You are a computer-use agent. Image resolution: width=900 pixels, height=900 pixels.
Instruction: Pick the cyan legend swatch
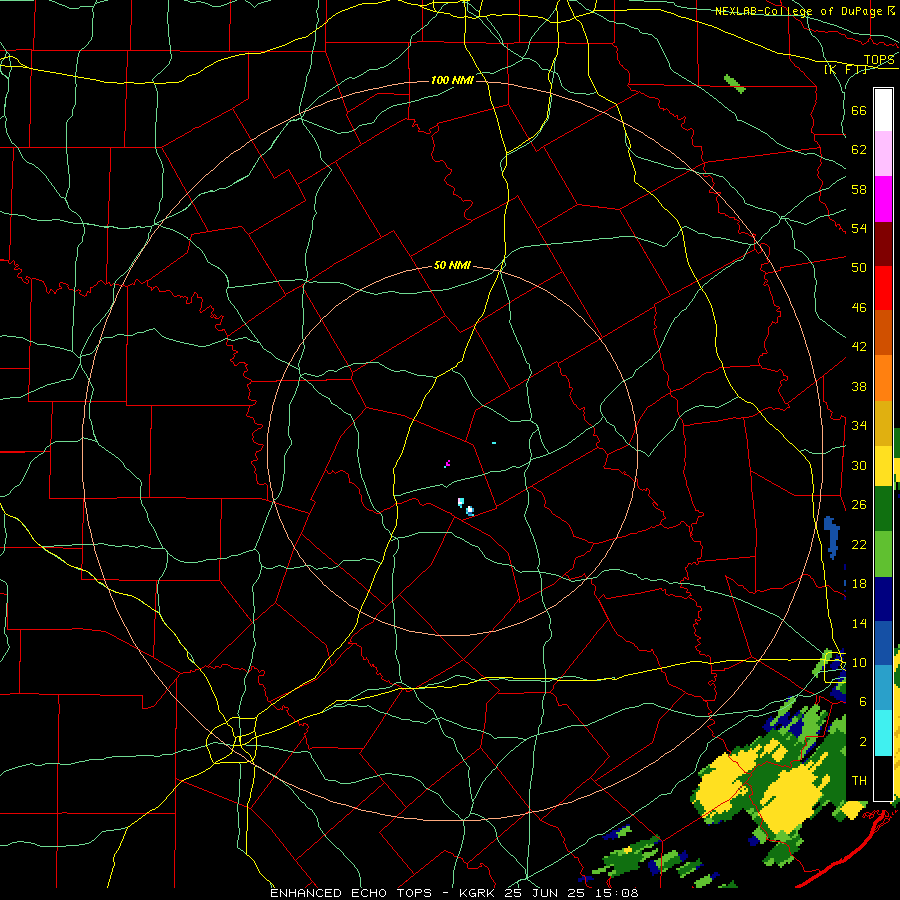[883, 733]
